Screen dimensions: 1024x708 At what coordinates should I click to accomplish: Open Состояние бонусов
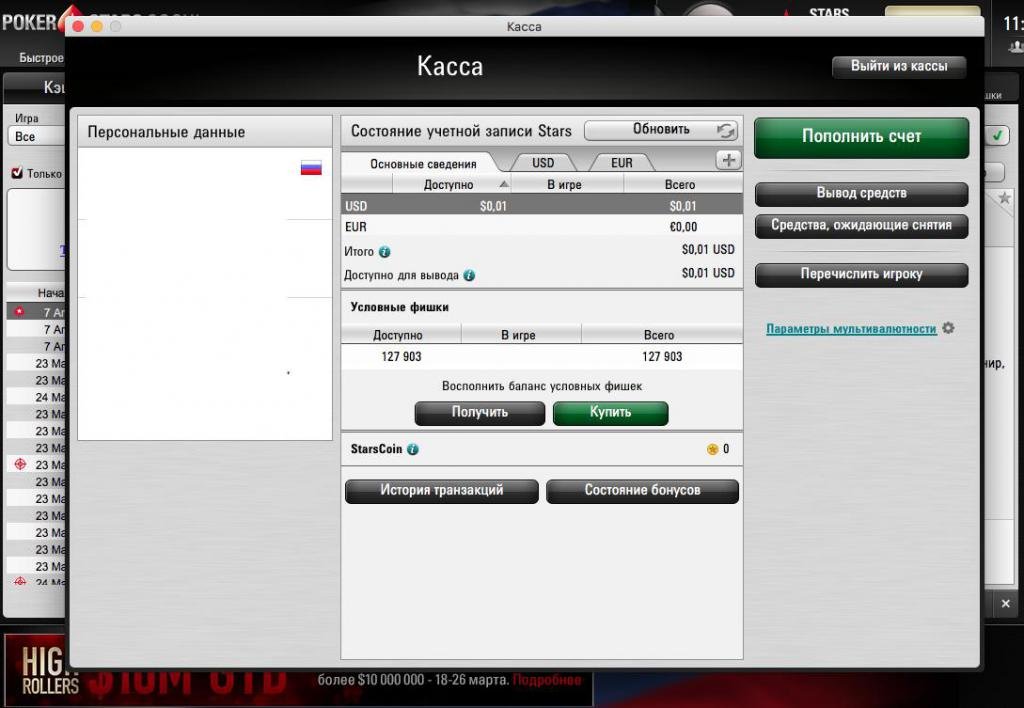pyautogui.click(x=643, y=491)
